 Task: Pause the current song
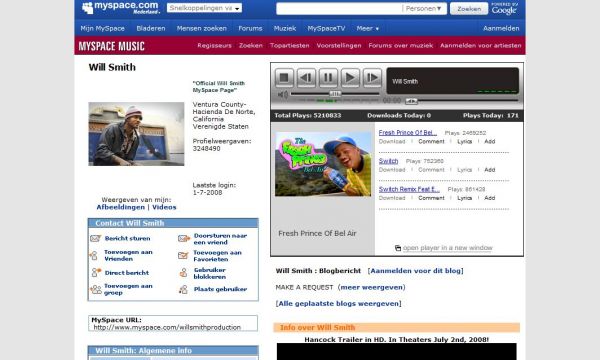[328, 78]
